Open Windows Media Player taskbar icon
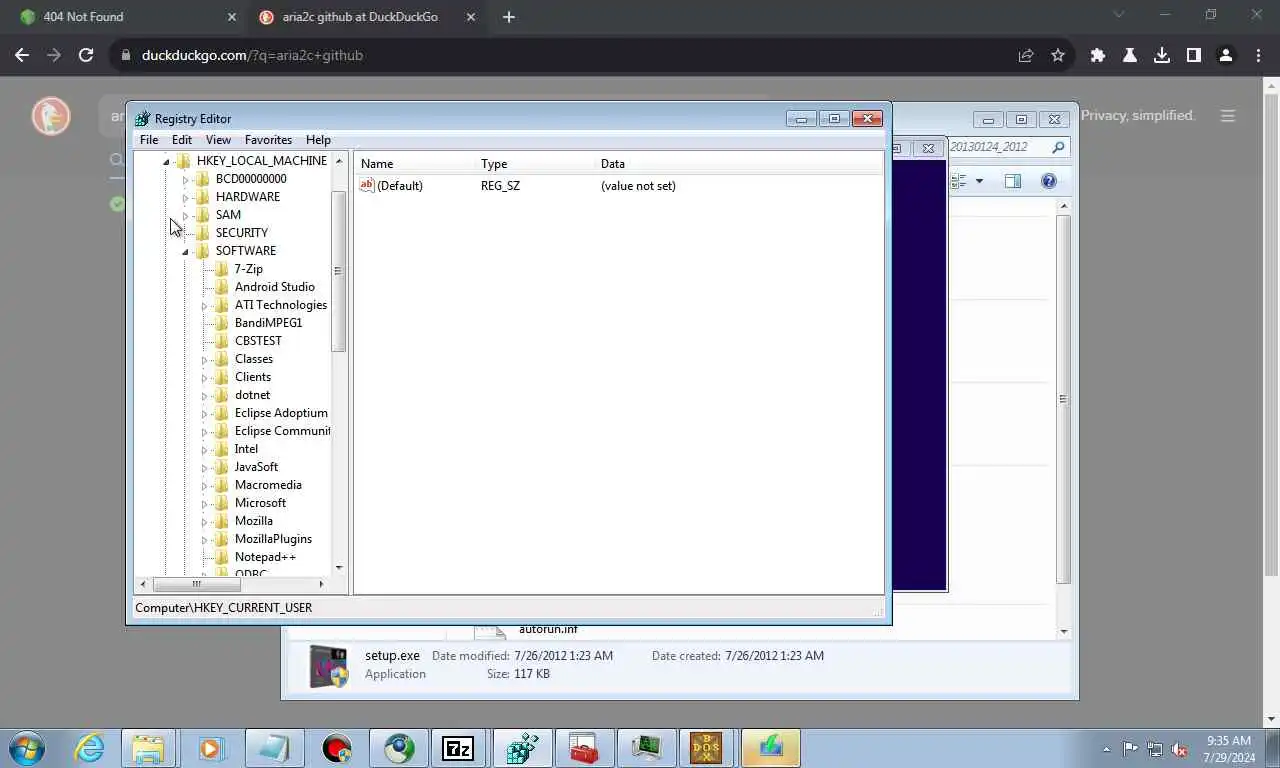This screenshot has width=1280, height=768. [x=210, y=748]
